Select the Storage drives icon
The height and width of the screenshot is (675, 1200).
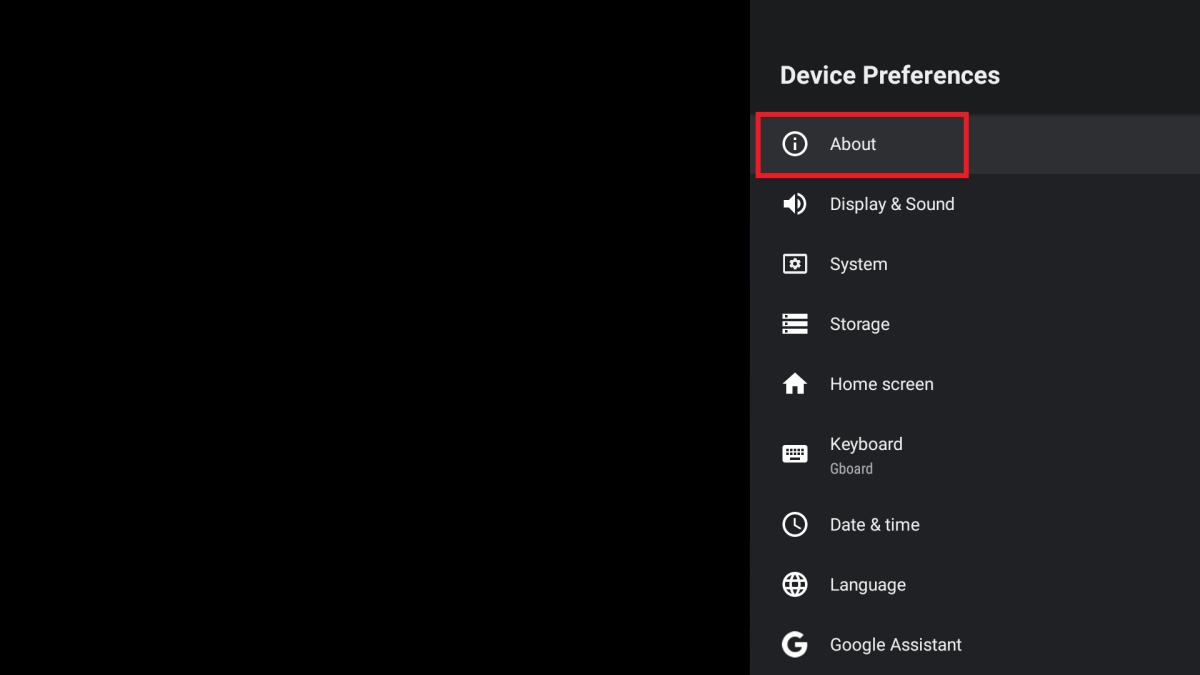tap(794, 324)
